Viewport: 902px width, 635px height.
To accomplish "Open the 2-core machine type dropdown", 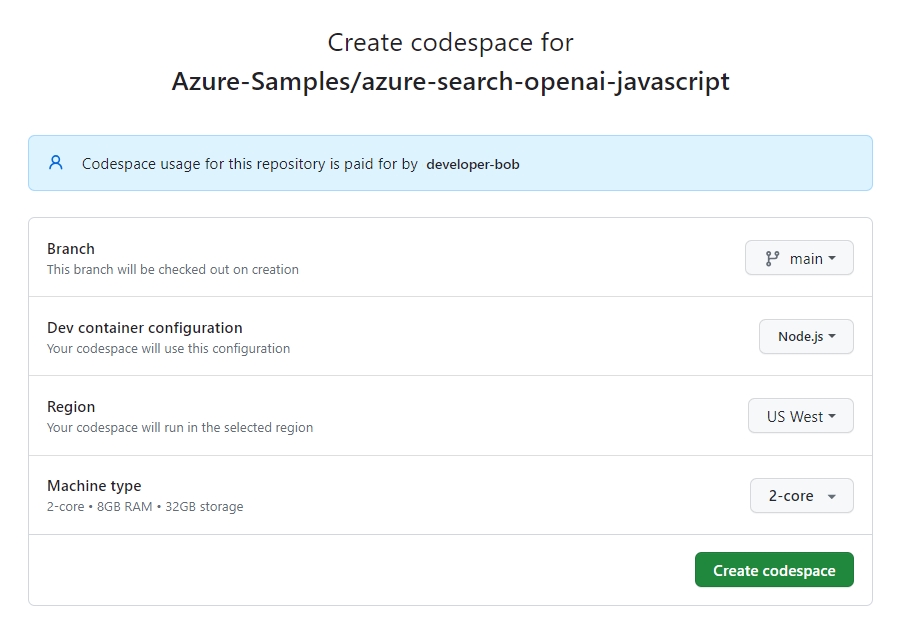I will [801, 495].
